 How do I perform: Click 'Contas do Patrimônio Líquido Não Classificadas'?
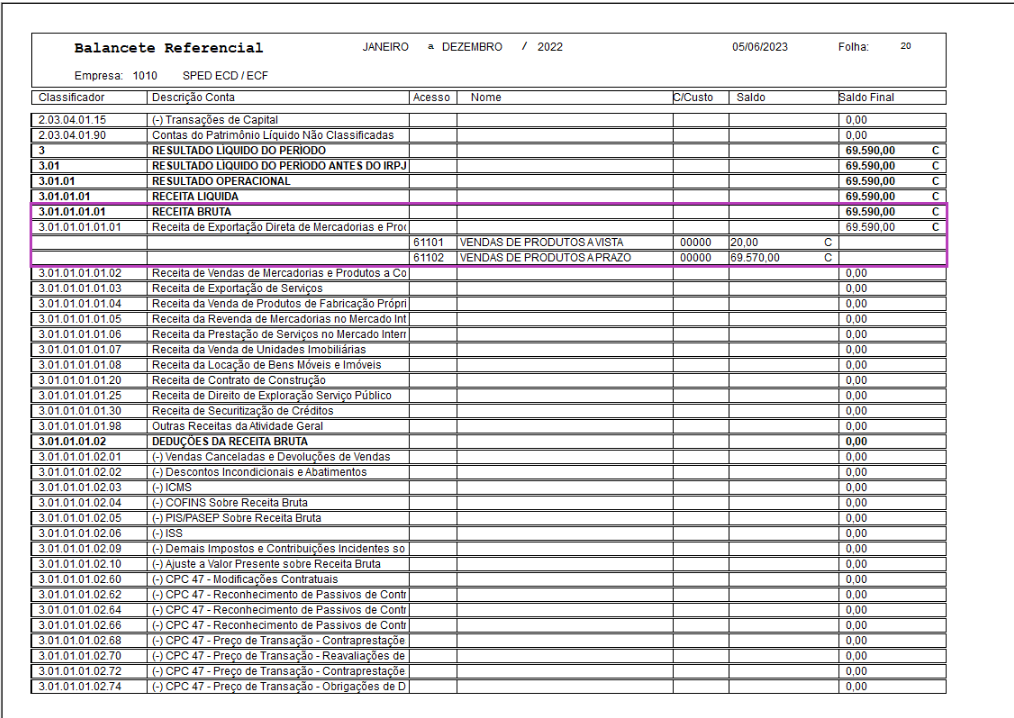pyautogui.click(x=273, y=135)
